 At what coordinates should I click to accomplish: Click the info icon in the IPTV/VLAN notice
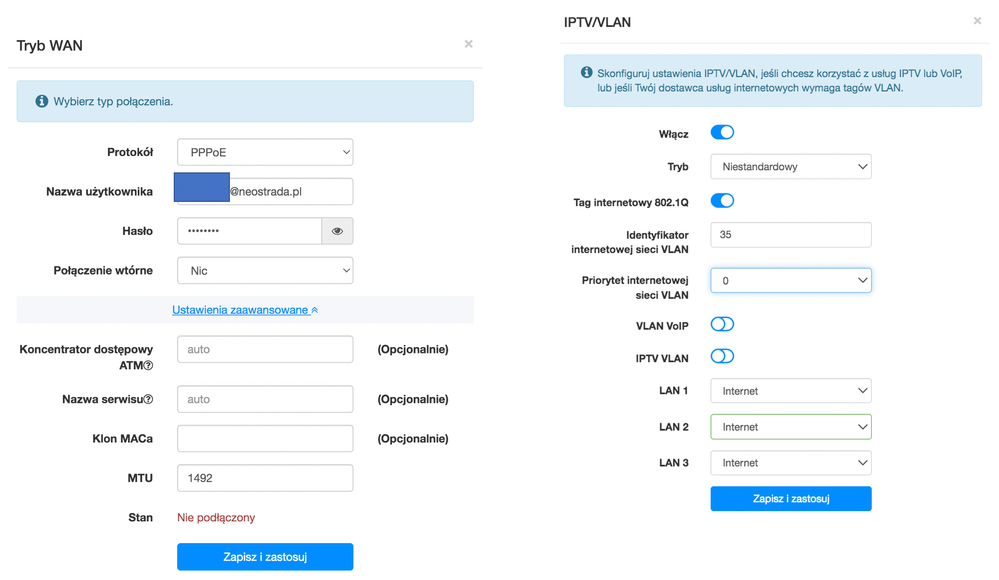pos(587,73)
